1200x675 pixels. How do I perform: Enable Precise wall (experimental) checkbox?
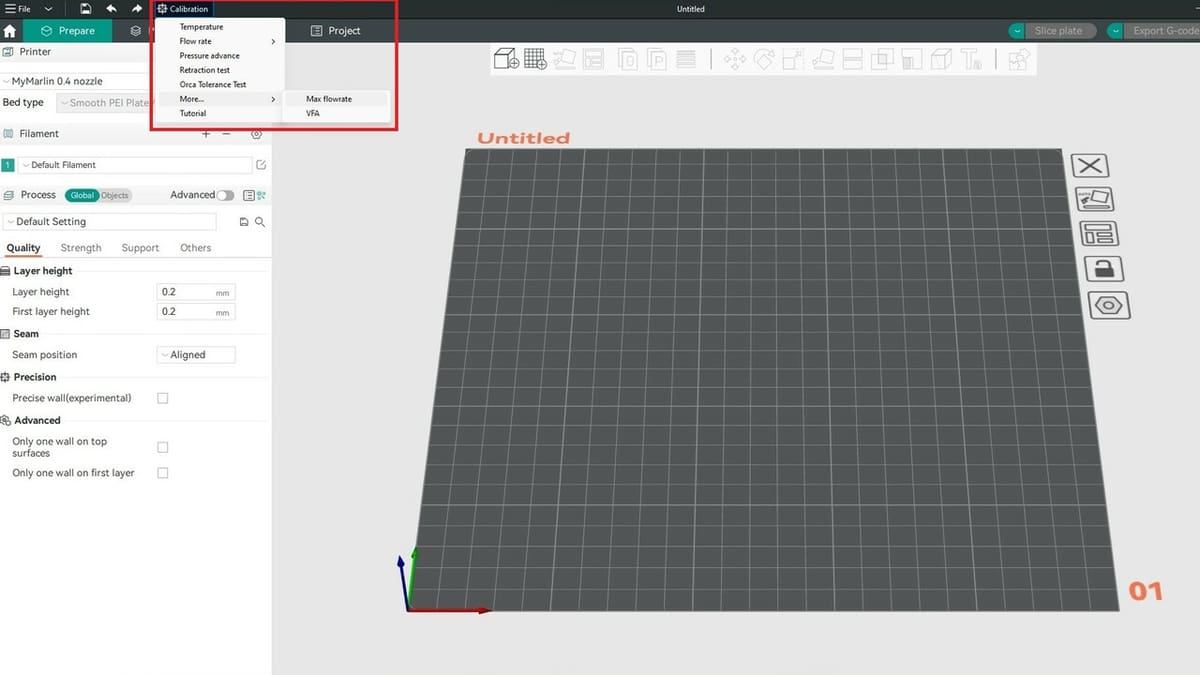(x=163, y=398)
